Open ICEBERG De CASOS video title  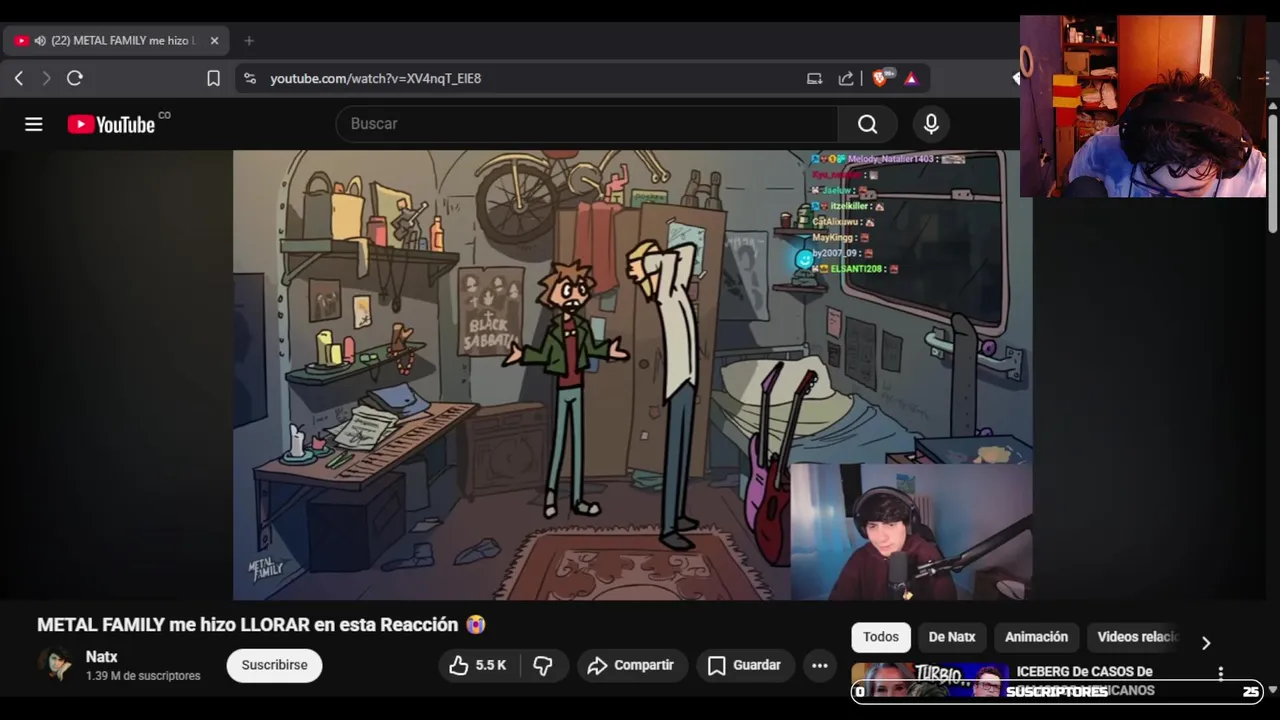coord(1085,680)
